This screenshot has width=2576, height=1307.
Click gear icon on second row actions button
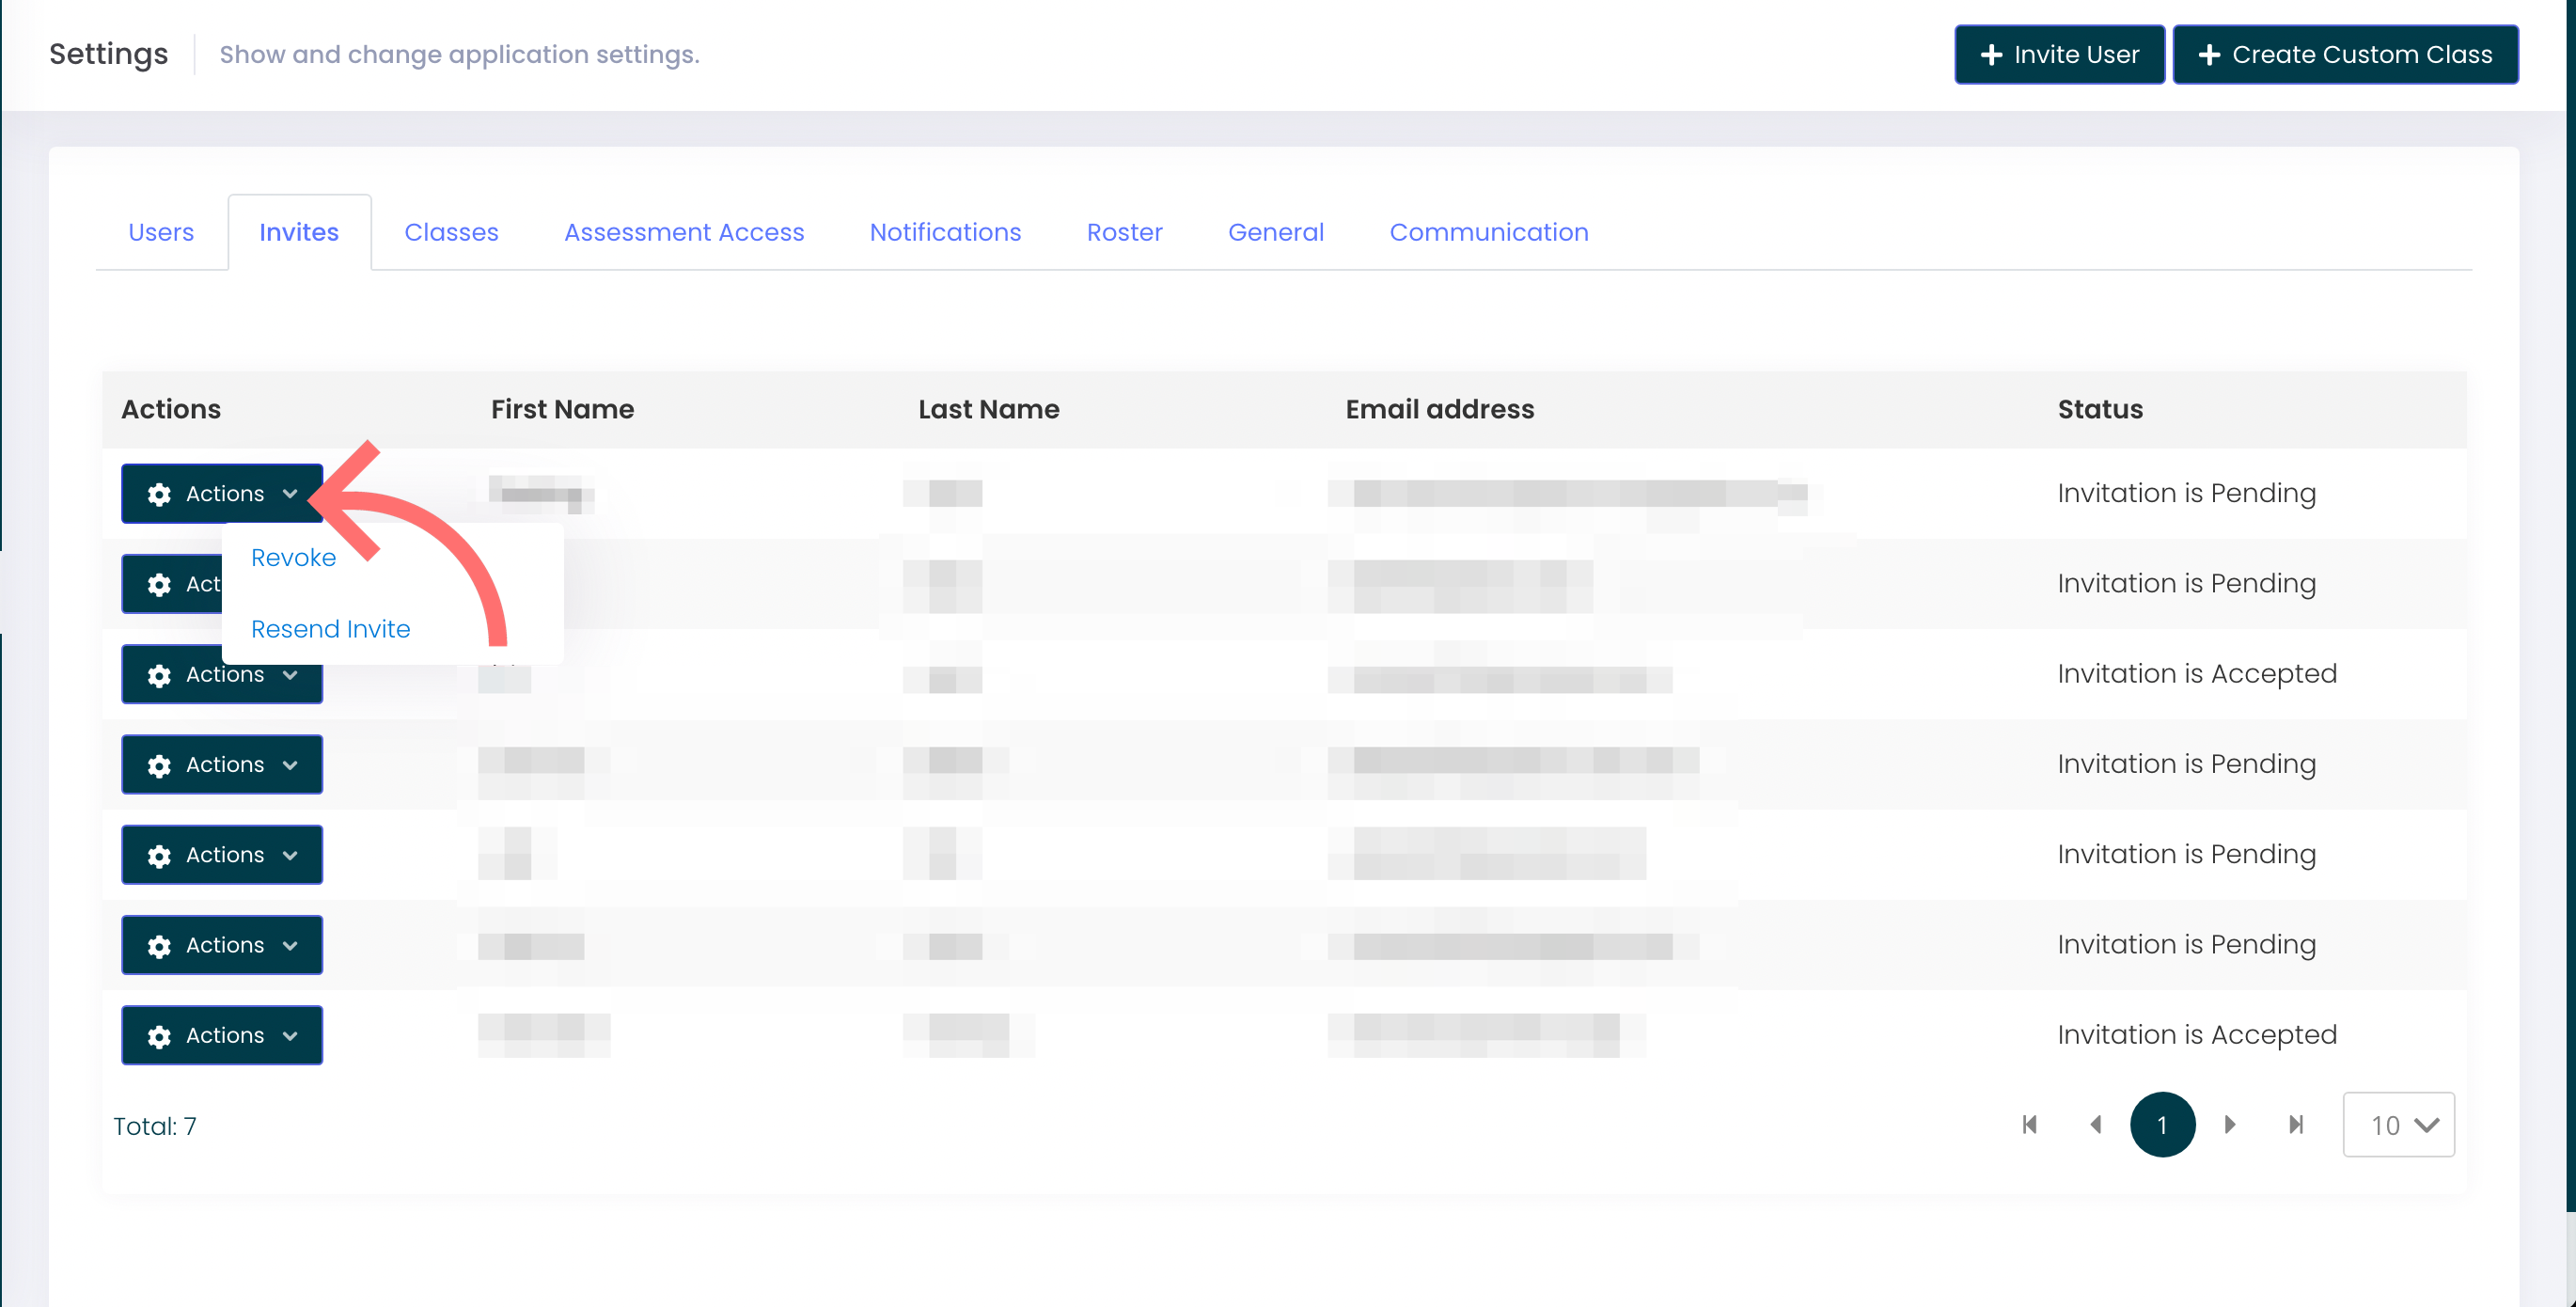click(159, 584)
